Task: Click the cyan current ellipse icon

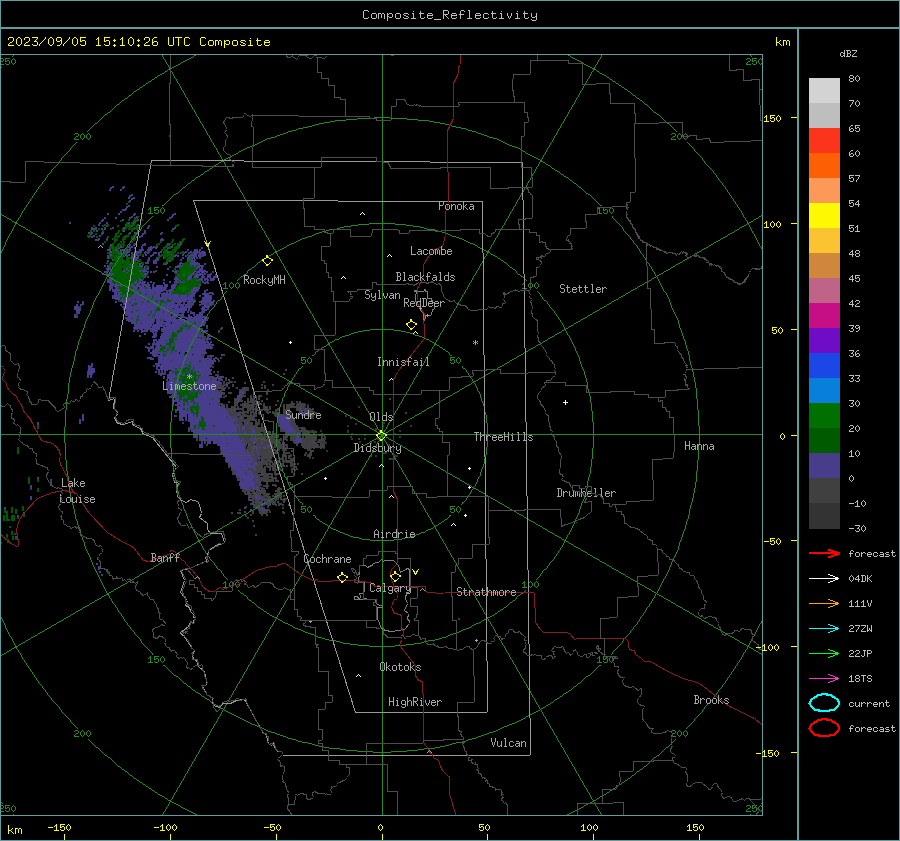Action: 824,703
